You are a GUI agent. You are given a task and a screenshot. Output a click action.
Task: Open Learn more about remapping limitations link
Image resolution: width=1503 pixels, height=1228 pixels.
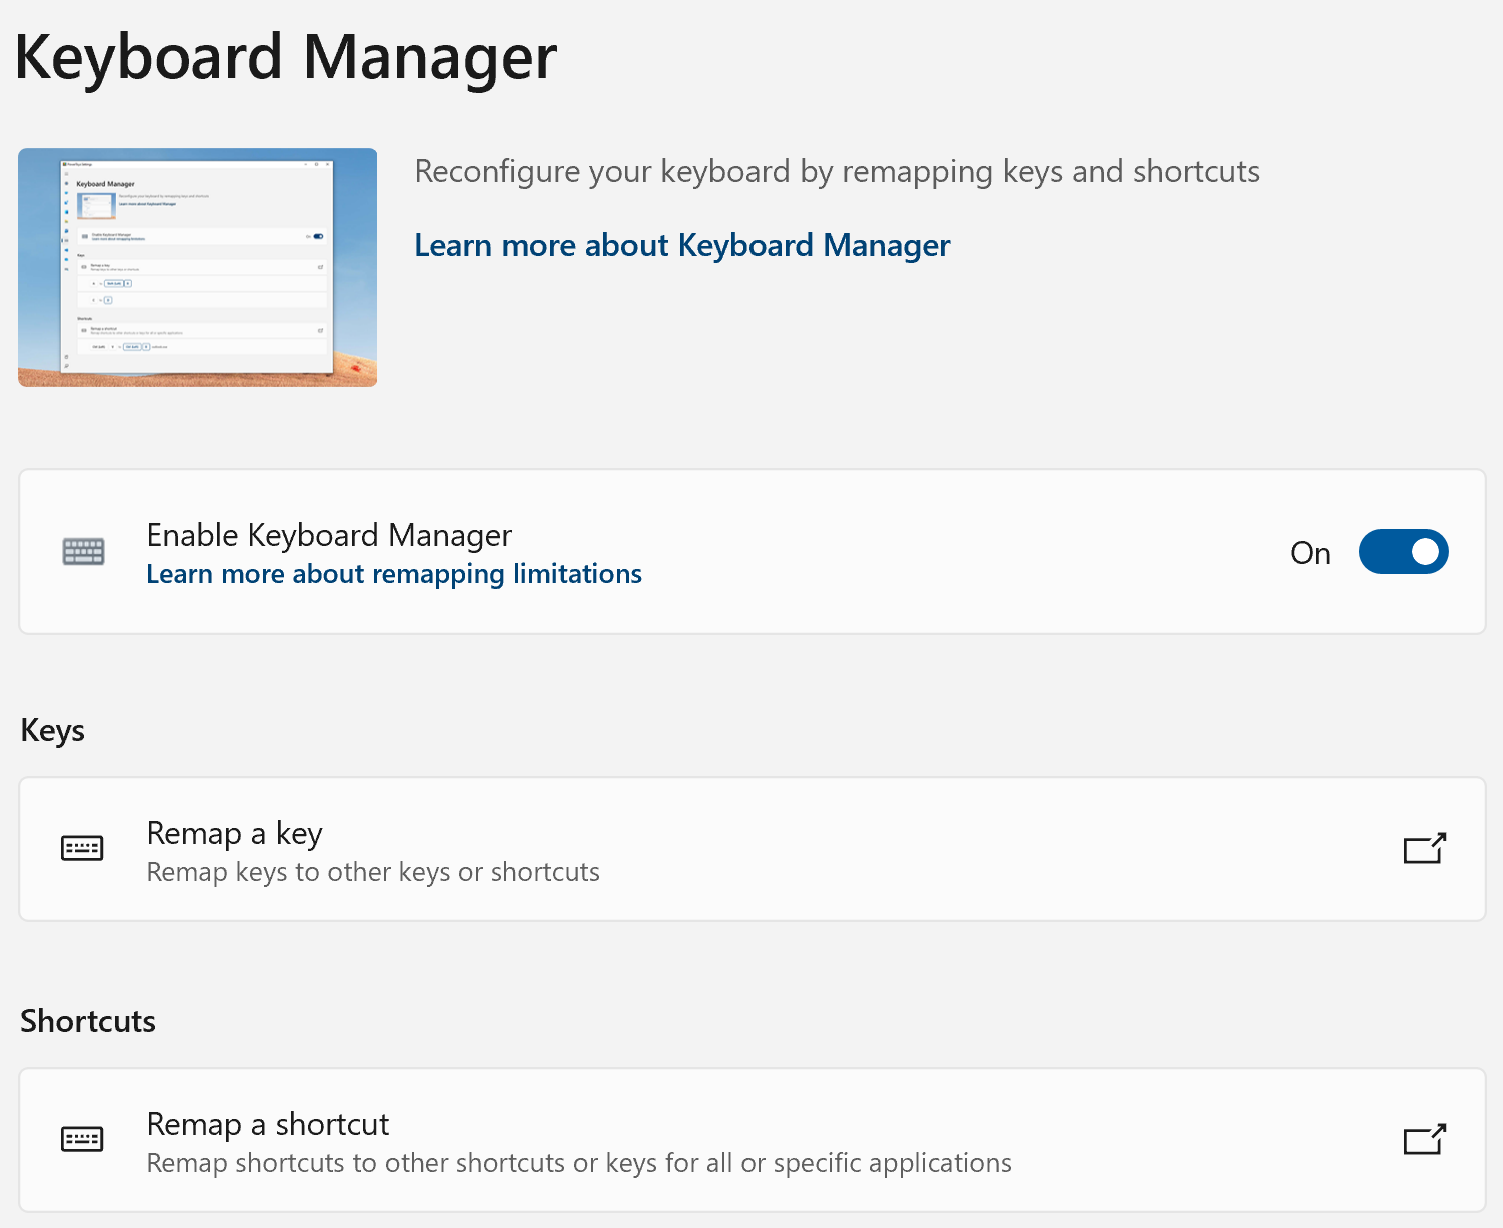394,574
